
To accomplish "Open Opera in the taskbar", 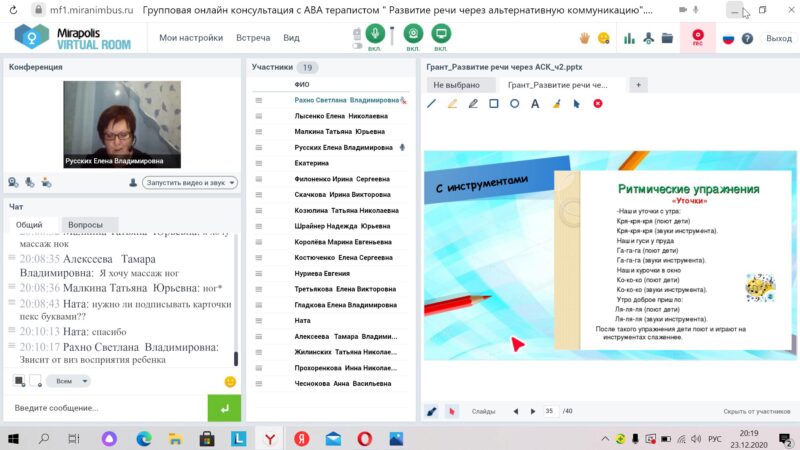I will tap(364, 439).
